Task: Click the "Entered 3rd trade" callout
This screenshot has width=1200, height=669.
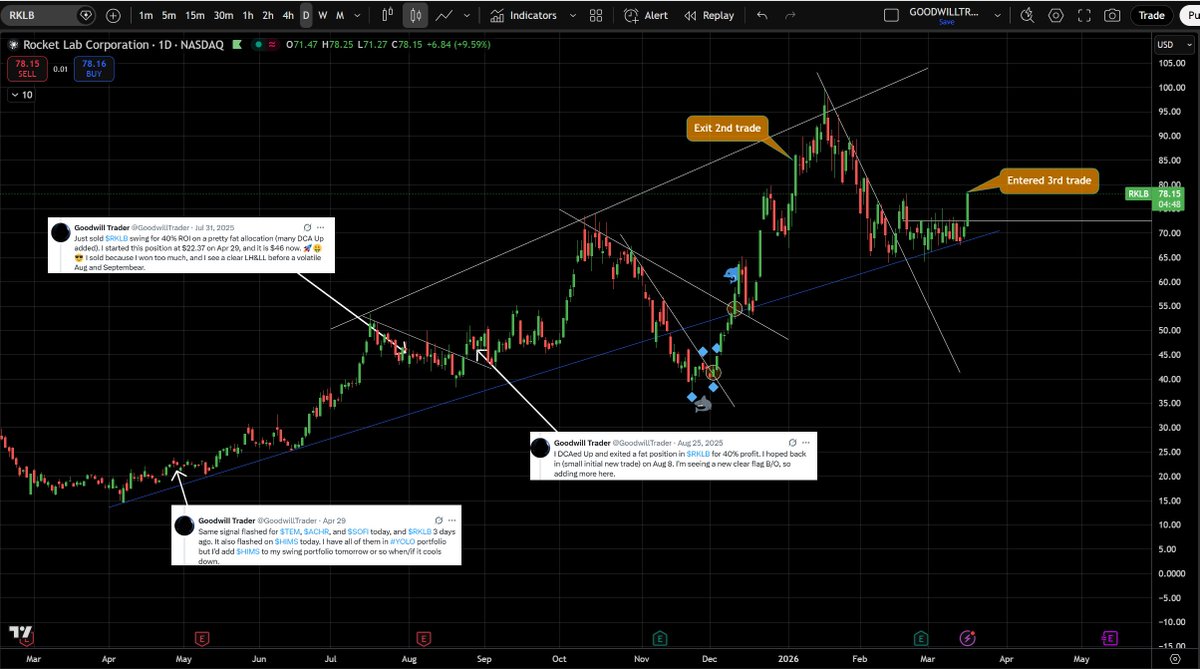Action: [x=1050, y=181]
